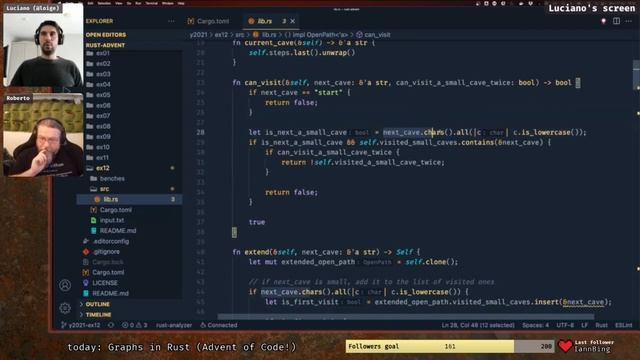Change encoding via UTF-8 status item
The height and width of the screenshot is (360, 640).
[565, 325]
